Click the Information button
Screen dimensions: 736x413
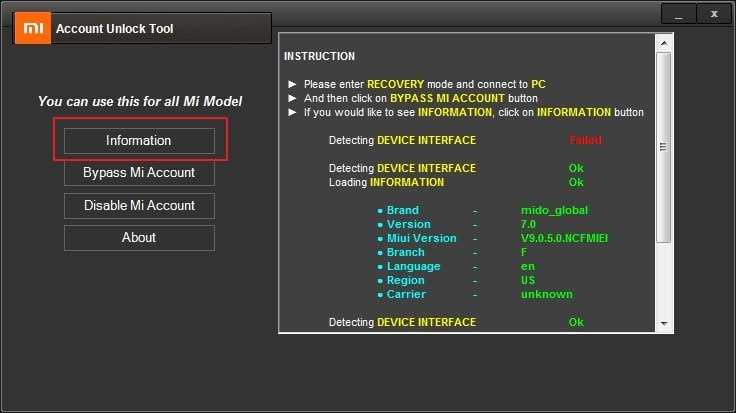pyautogui.click(x=139, y=141)
